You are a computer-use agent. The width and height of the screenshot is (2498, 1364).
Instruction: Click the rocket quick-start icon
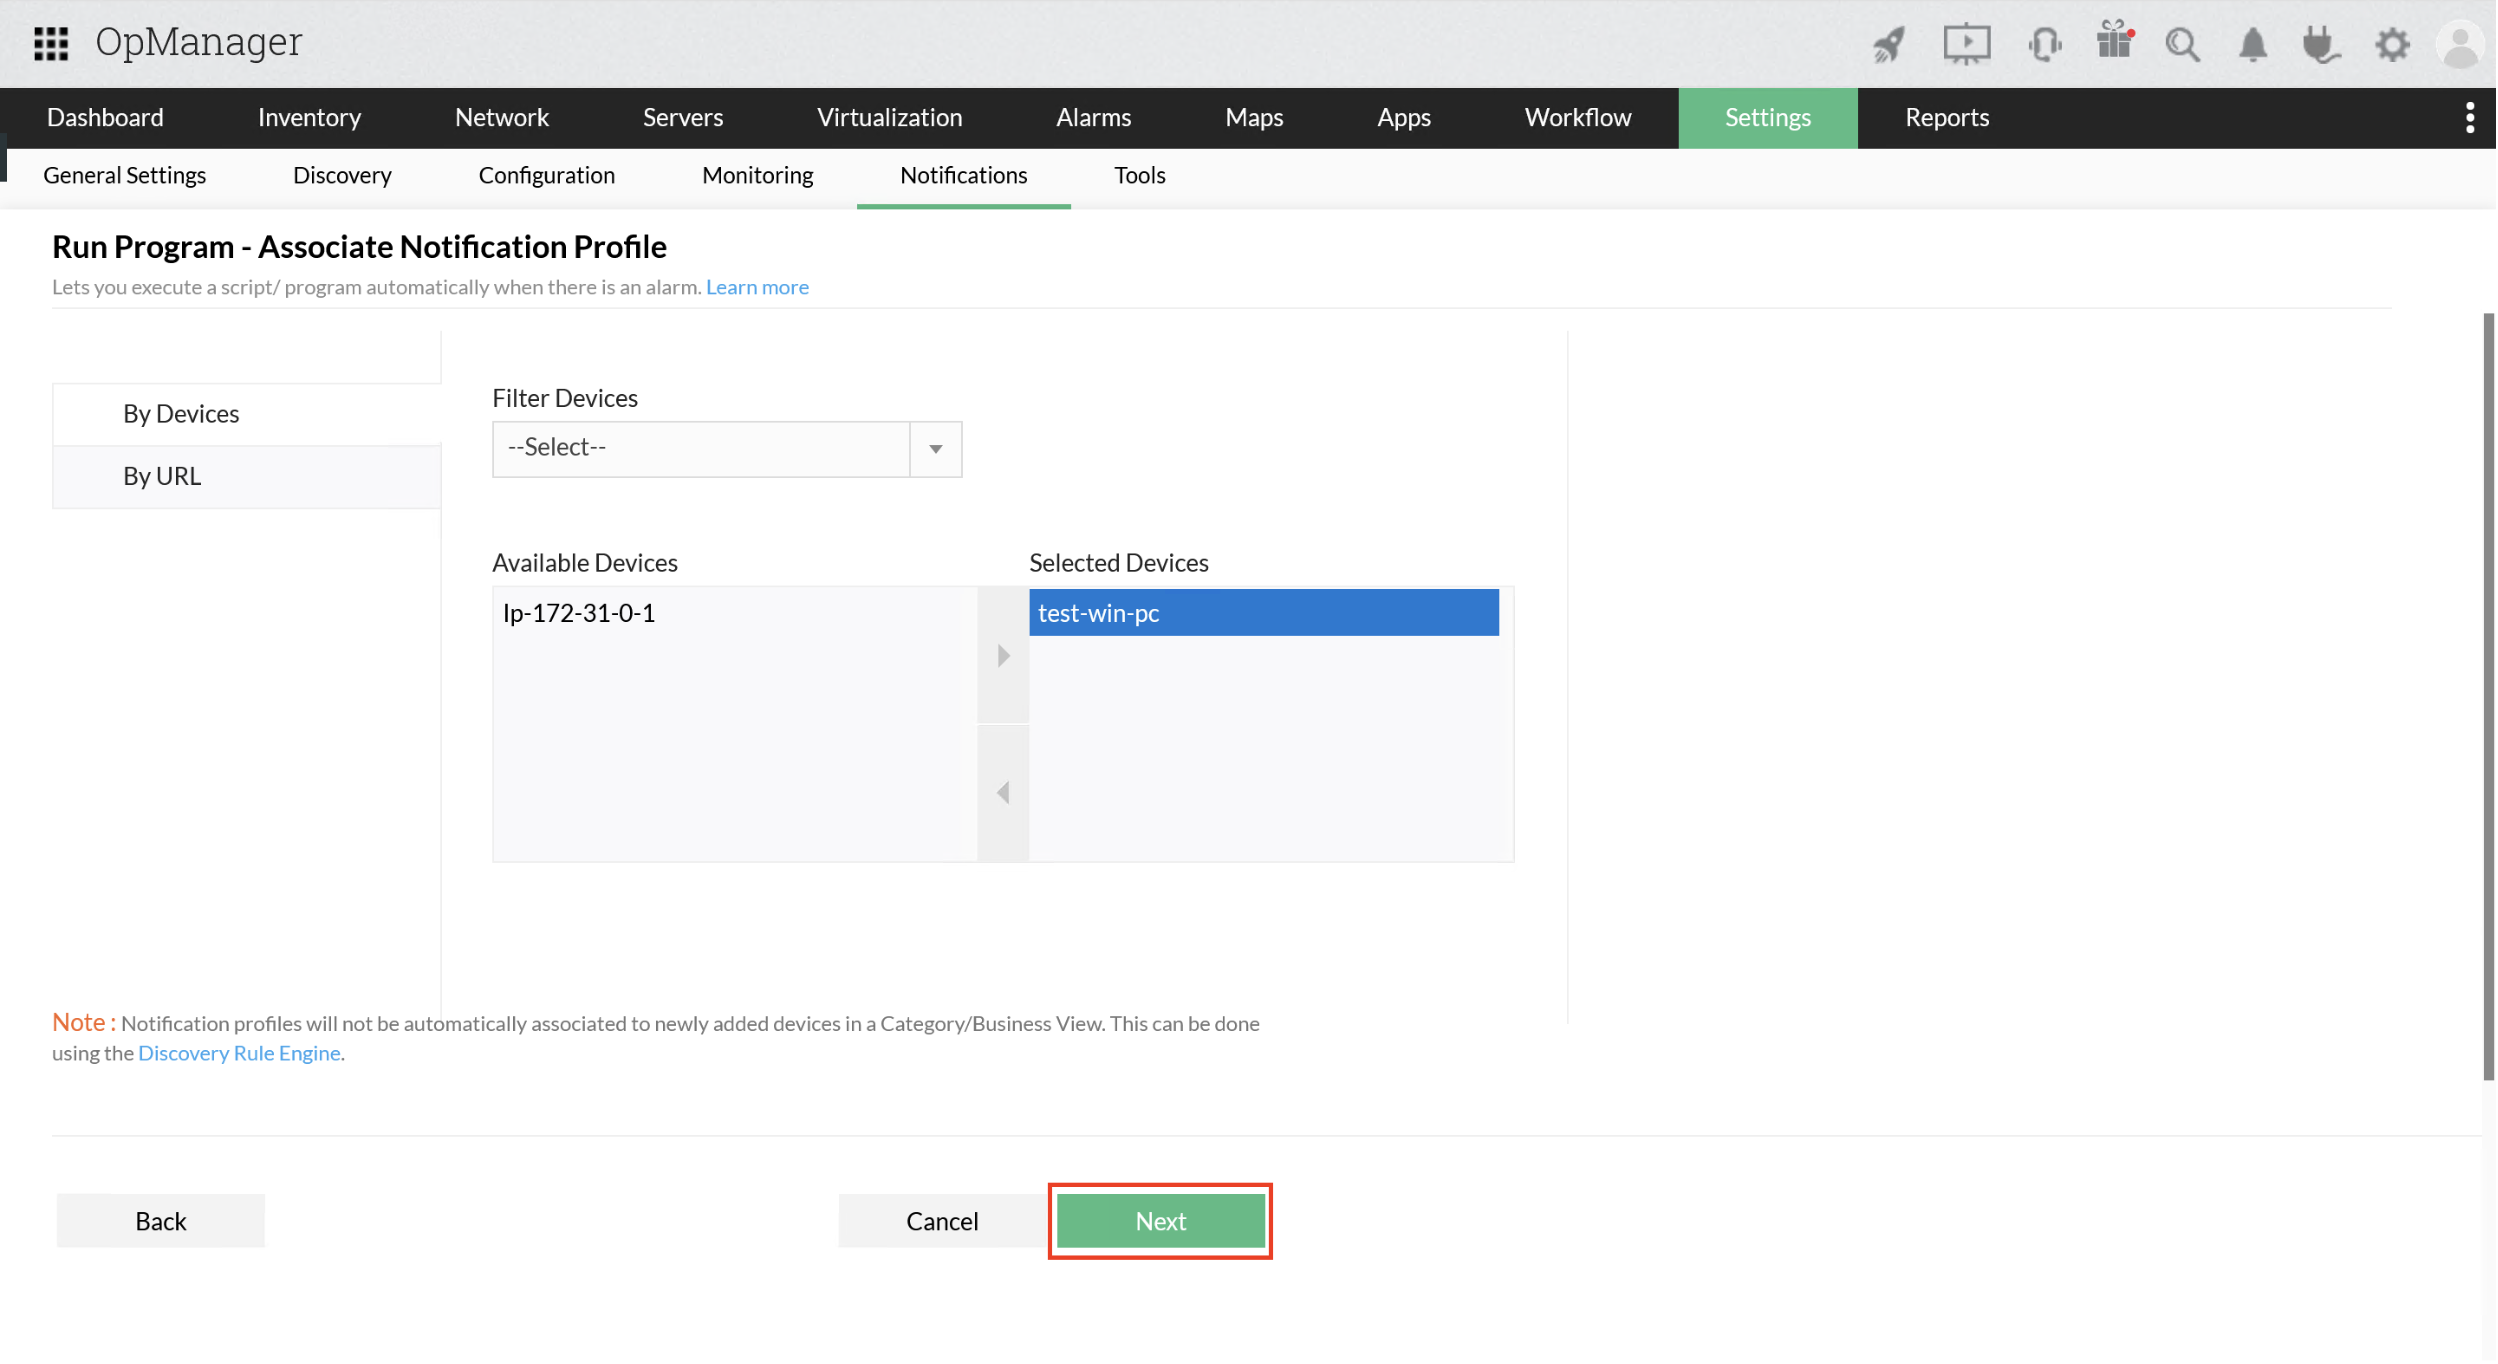[1889, 44]
